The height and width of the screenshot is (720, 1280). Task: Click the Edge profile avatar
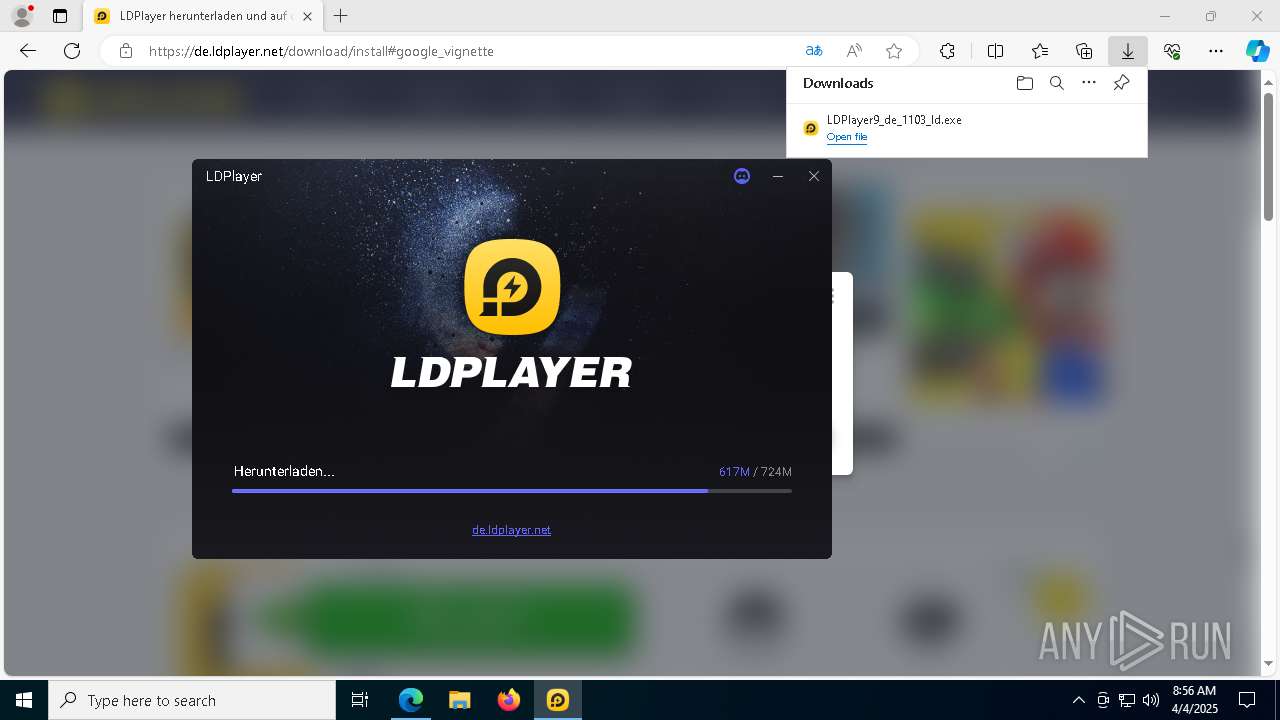tap(22, 16)
